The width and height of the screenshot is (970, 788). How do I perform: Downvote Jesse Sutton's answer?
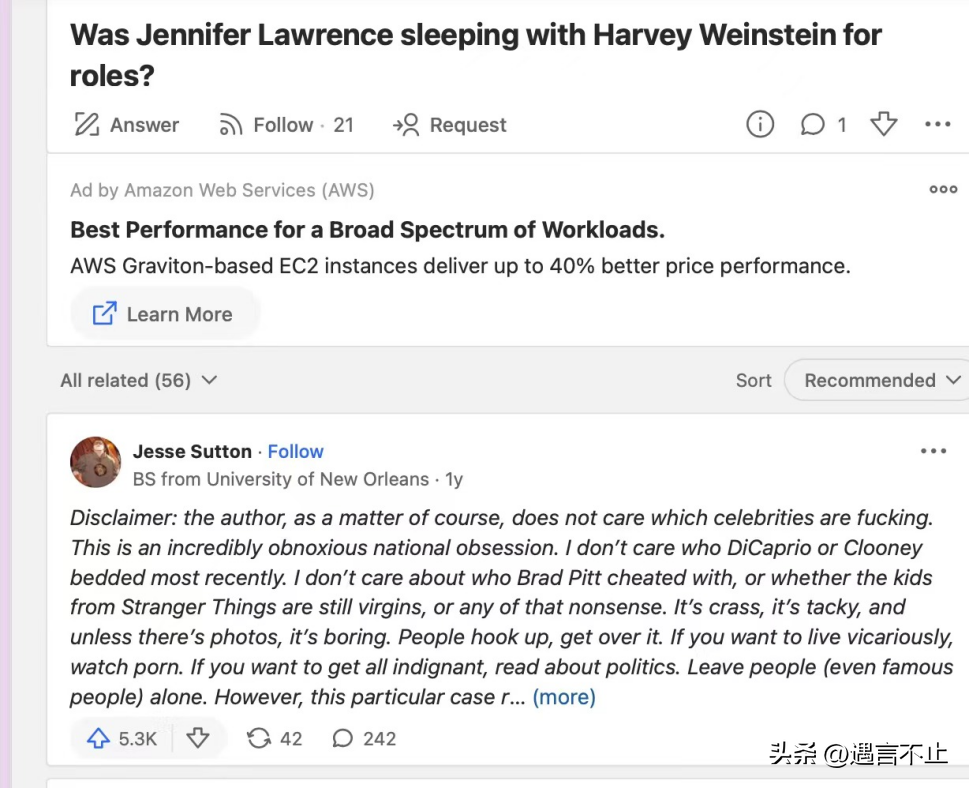(x=198, y=738)
